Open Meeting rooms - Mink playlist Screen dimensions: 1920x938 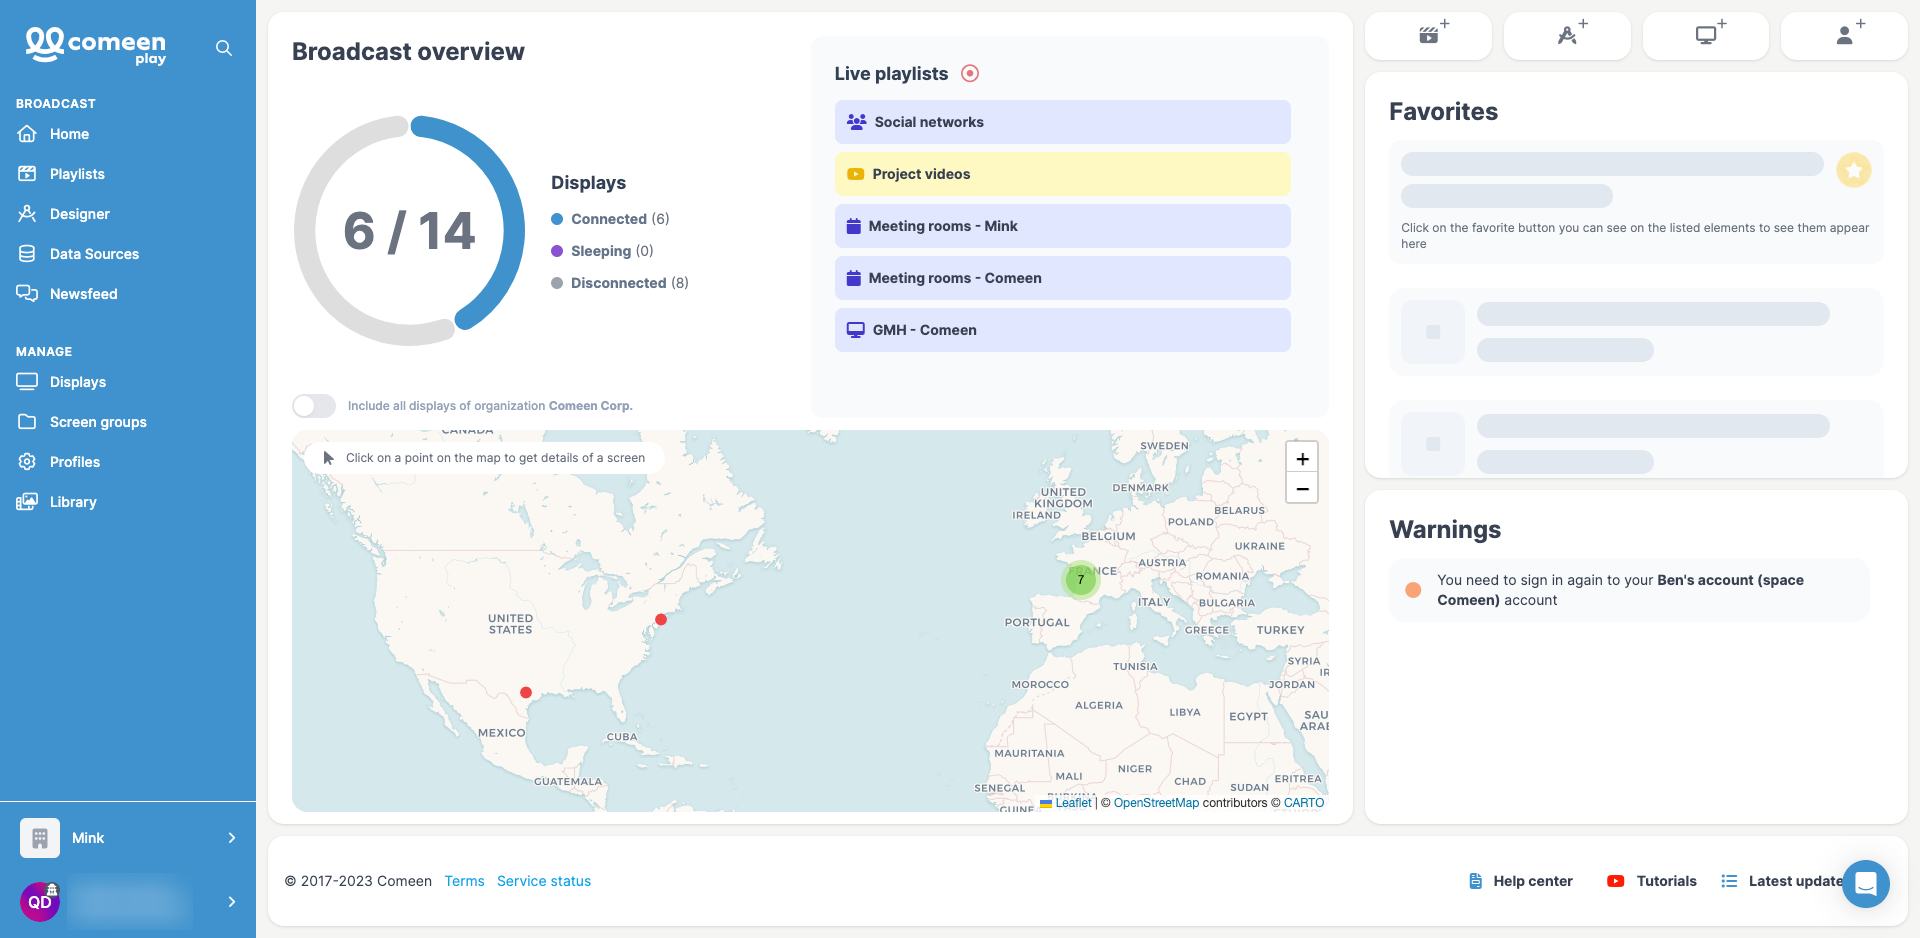tap(1062, 226)
